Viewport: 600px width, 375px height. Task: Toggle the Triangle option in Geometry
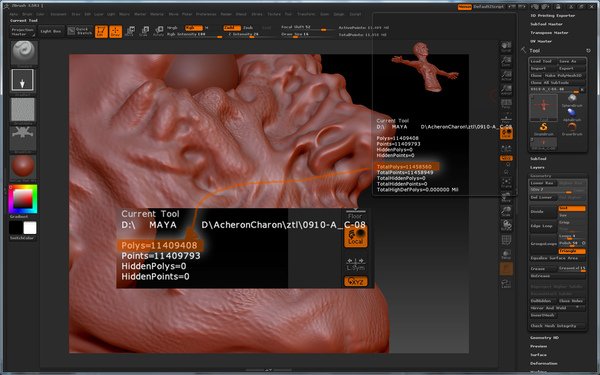[572, 251]
